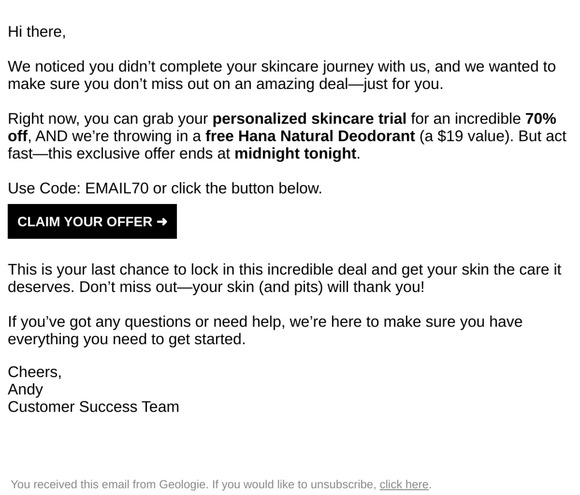The width and height of the screenshot is (580, 495).
Task: Click the promo code EMAIL70 text
Action: (117, 188)
